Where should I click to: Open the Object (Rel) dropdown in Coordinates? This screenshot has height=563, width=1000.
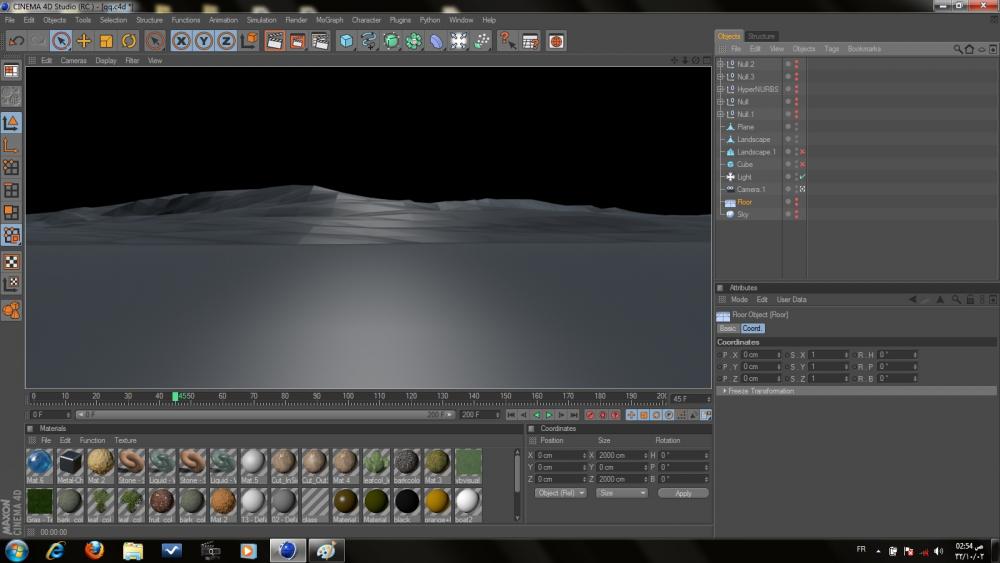(x=560, y=493)
